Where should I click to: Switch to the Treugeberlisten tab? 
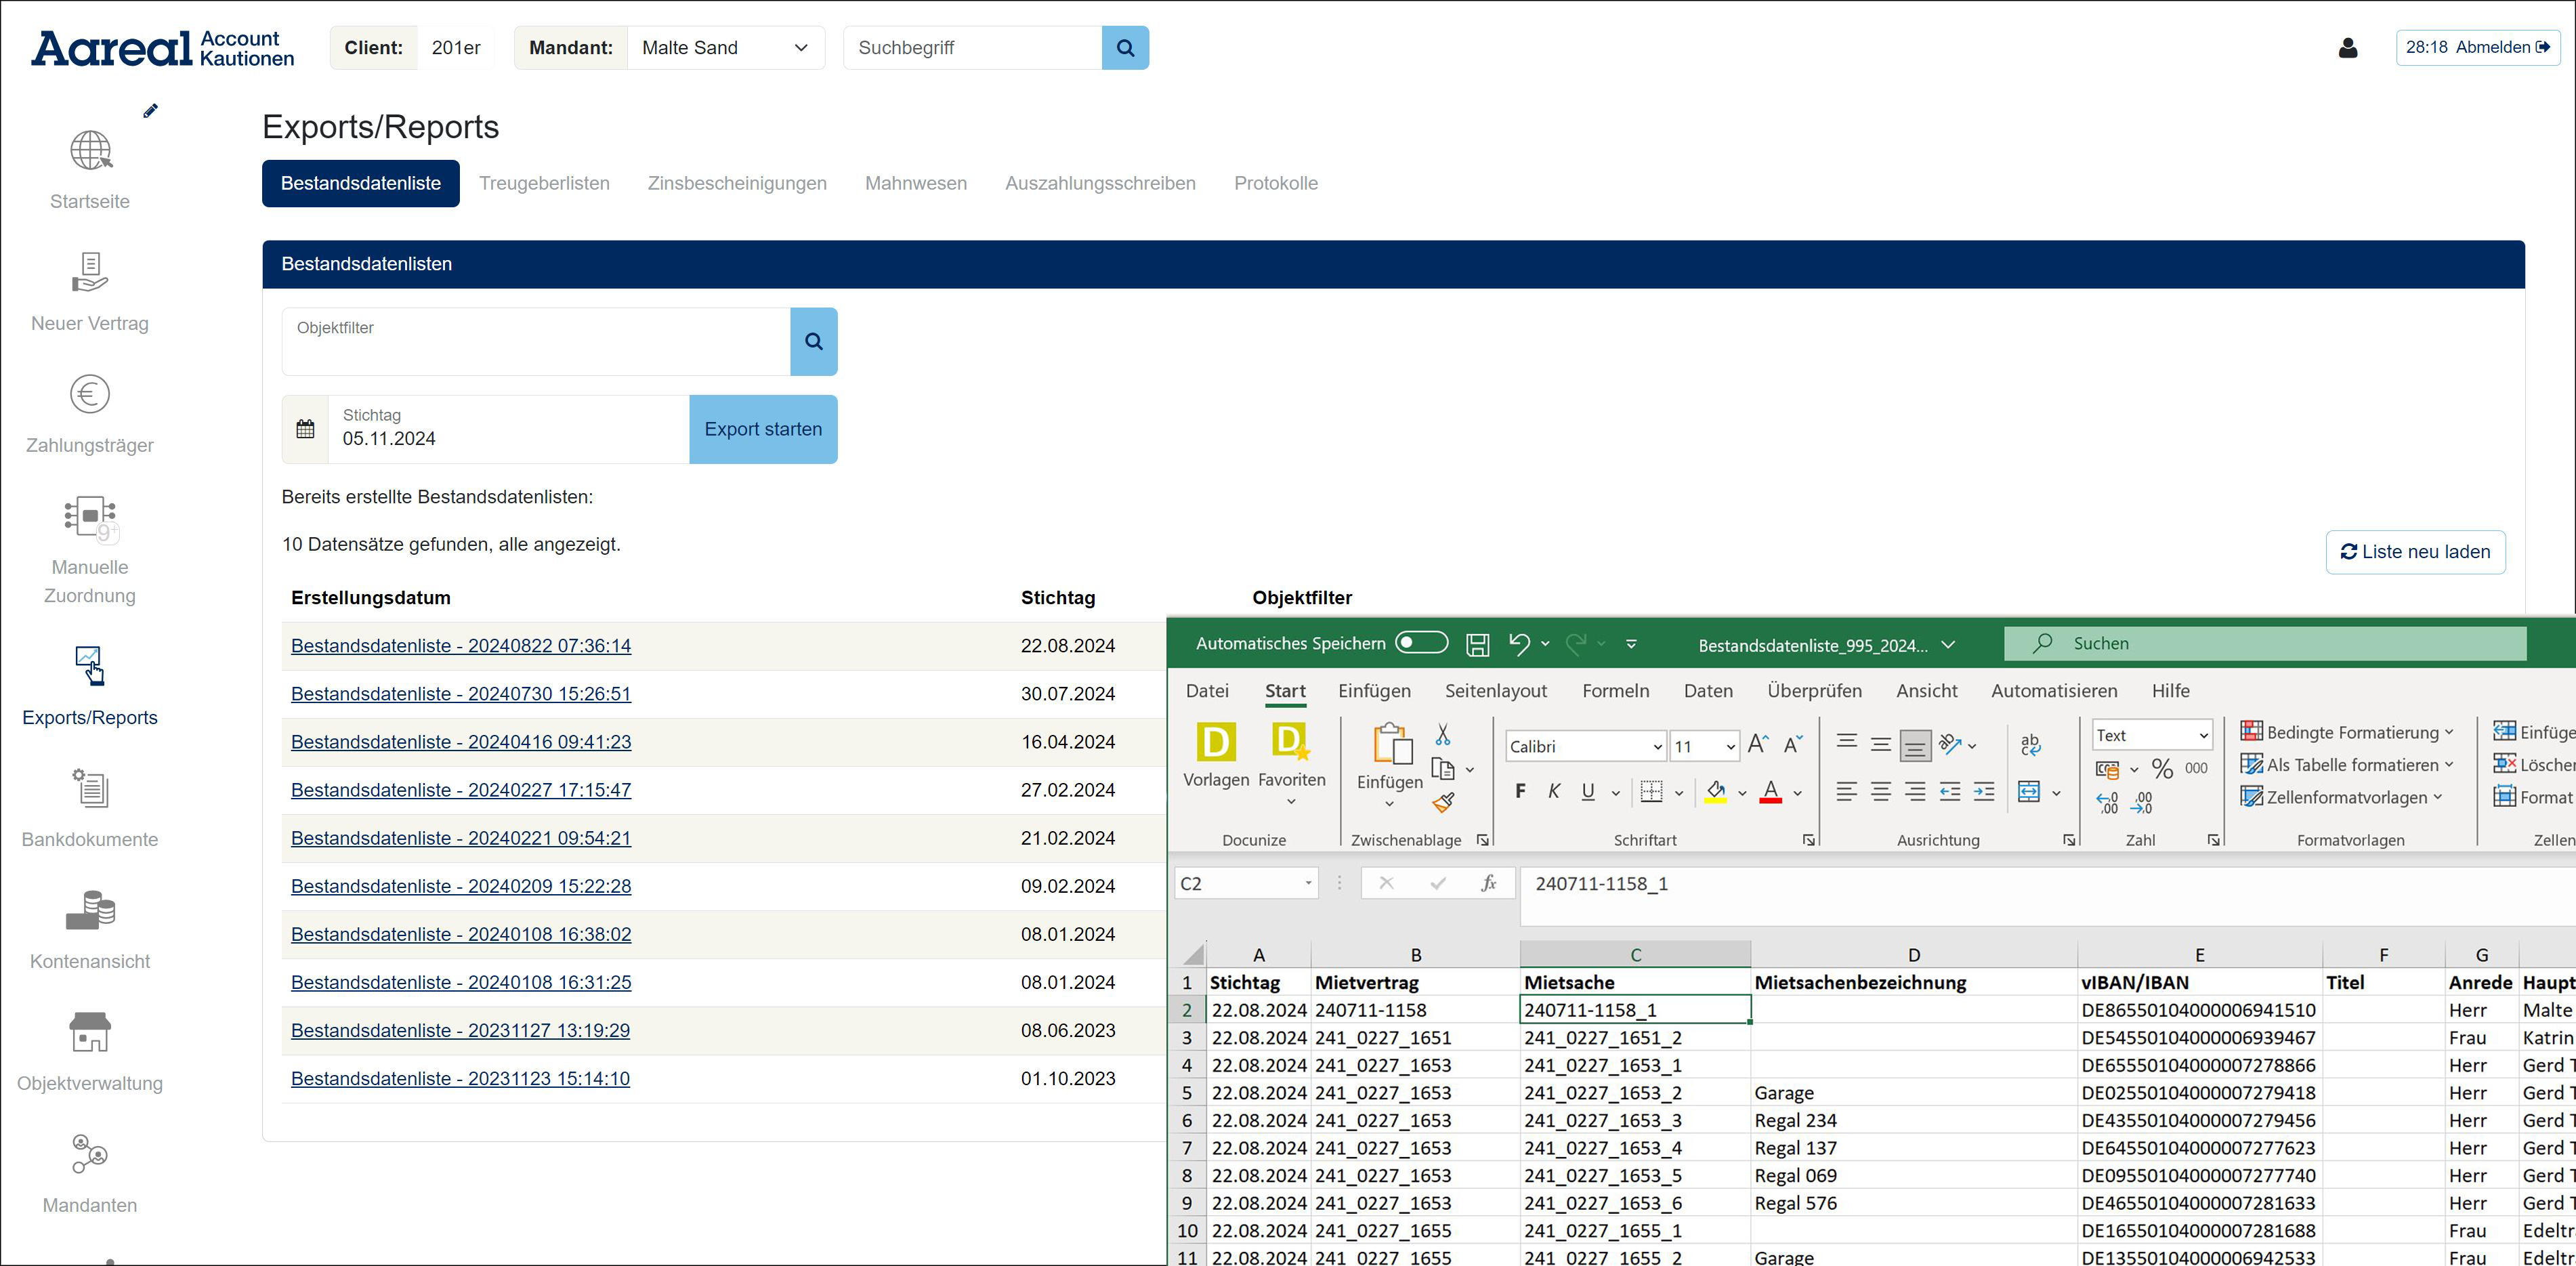click(x=544, y=183)
